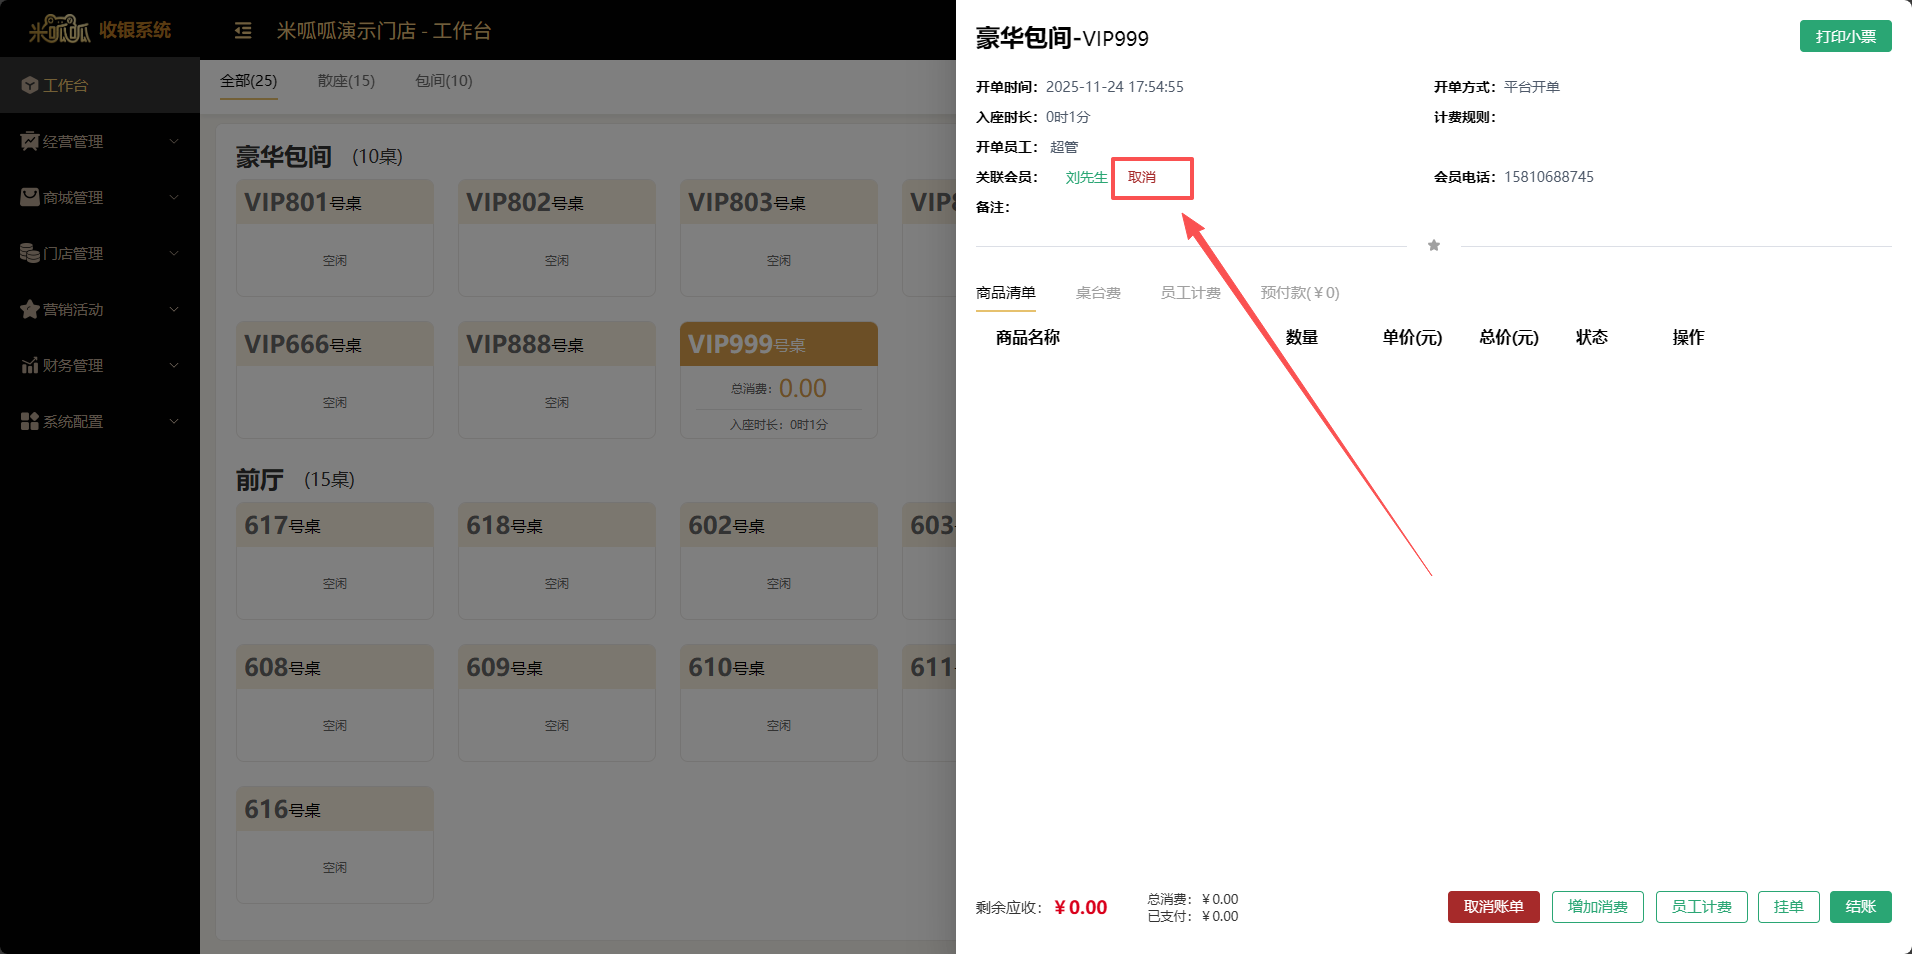Screen dimensions: 1912x954
Task: Click 取消 next to linked member
Action: click(1142, 177)
